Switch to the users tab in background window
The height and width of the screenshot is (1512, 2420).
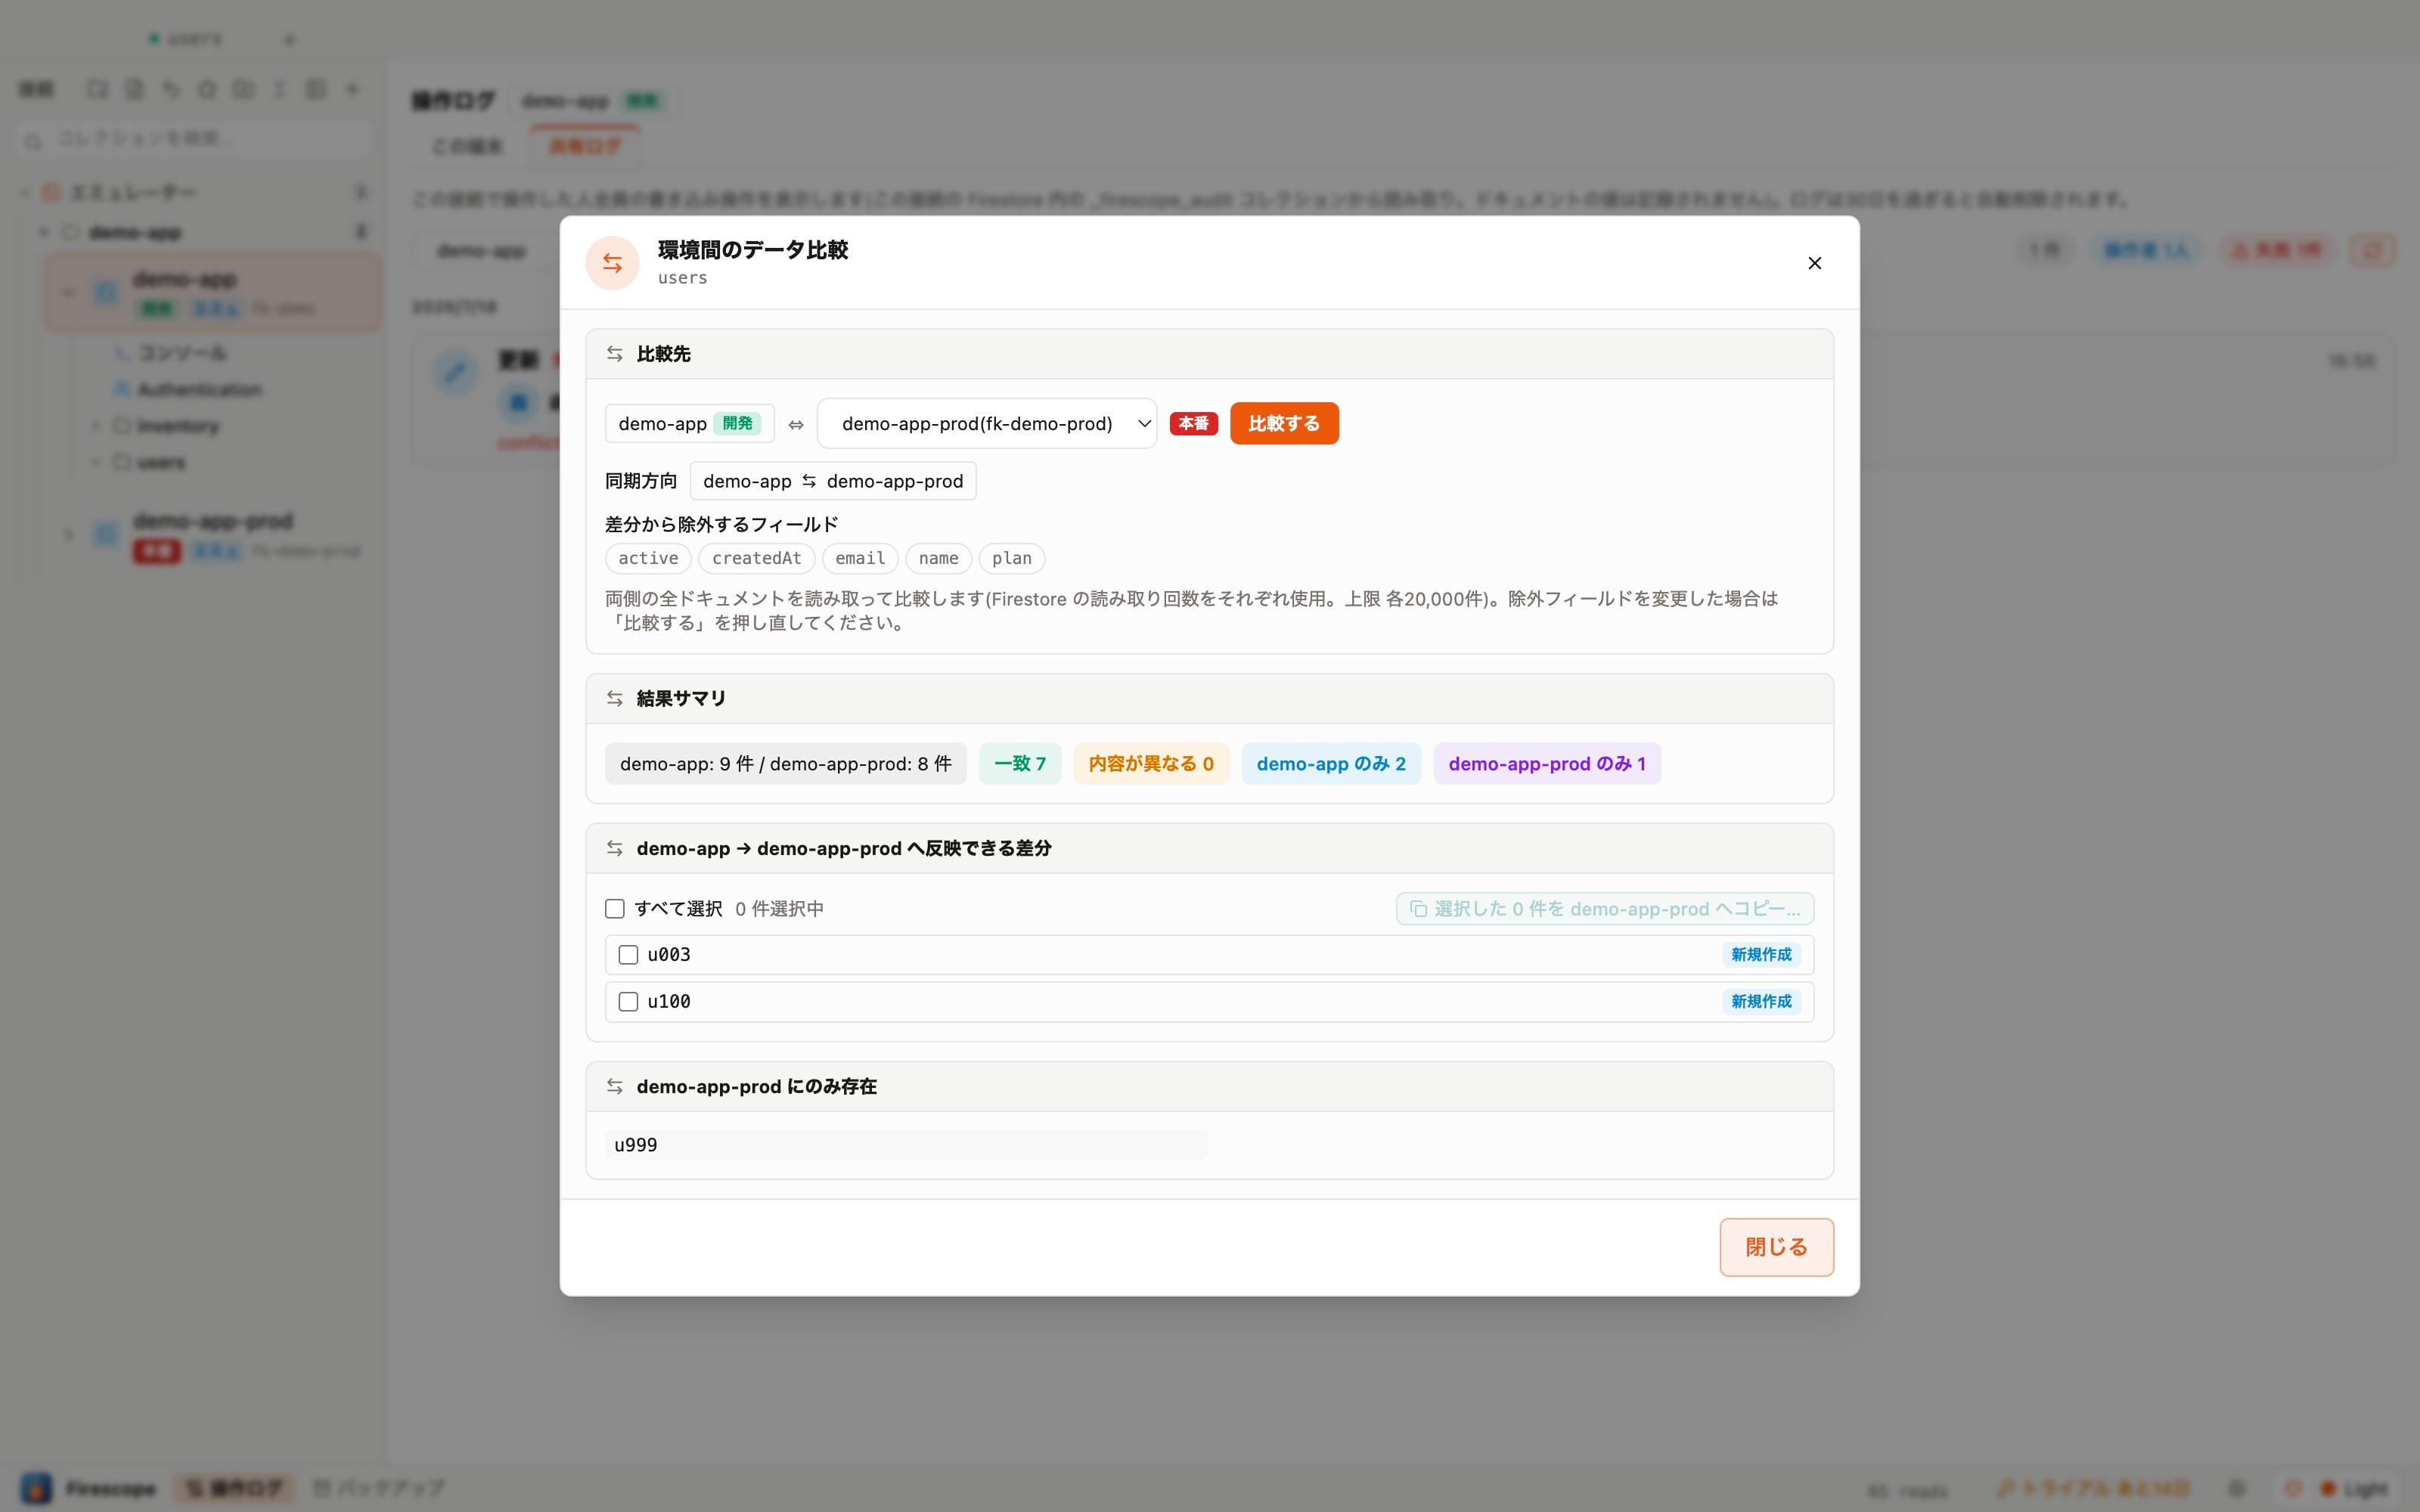pyautogui.click(x=186, y=39)
